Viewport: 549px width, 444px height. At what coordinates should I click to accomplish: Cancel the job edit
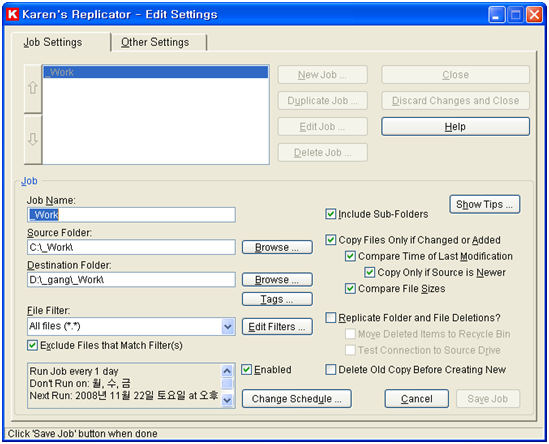pyautogui.click(x=417, y=399)
